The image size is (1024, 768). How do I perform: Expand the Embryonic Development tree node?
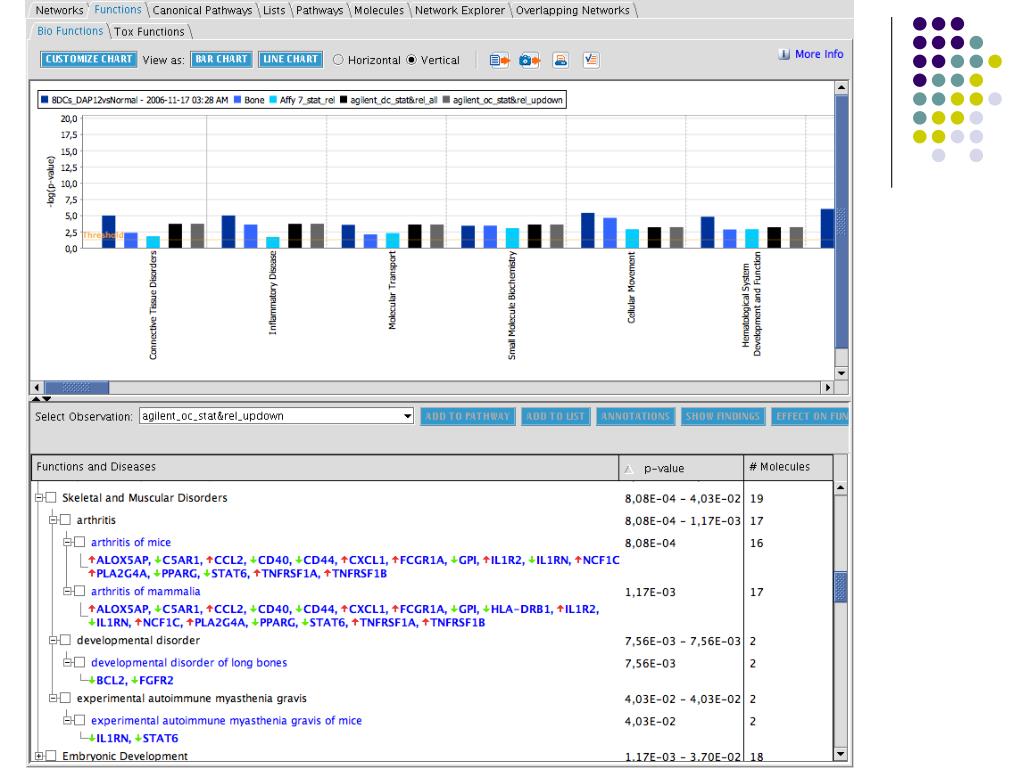tap(40, 757)
